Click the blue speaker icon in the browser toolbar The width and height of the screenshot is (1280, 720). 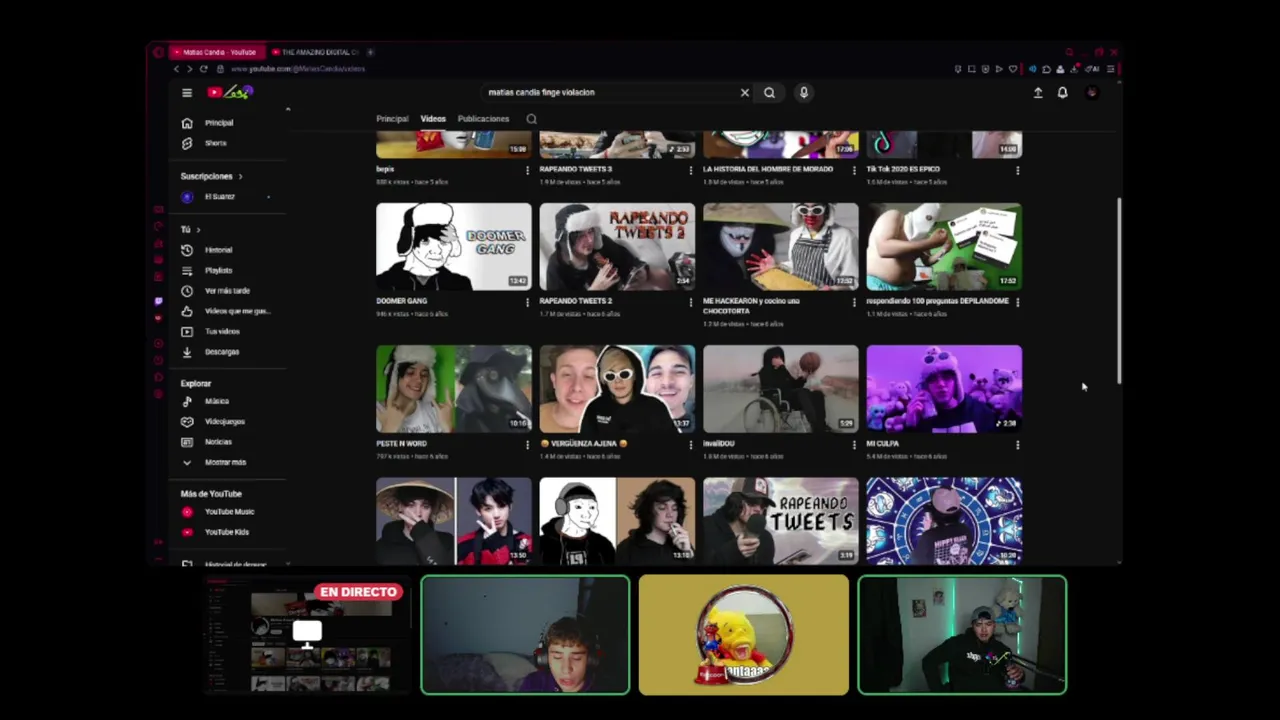1033,69
